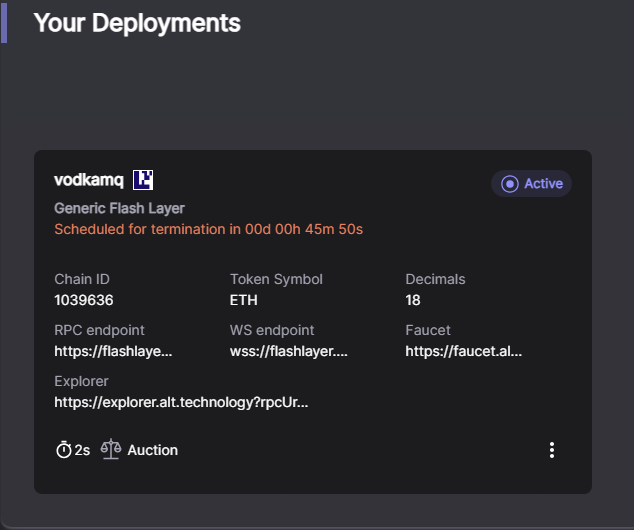Click the Scheduled for termination countdown text
634x530 pixels.
[209, 229]
